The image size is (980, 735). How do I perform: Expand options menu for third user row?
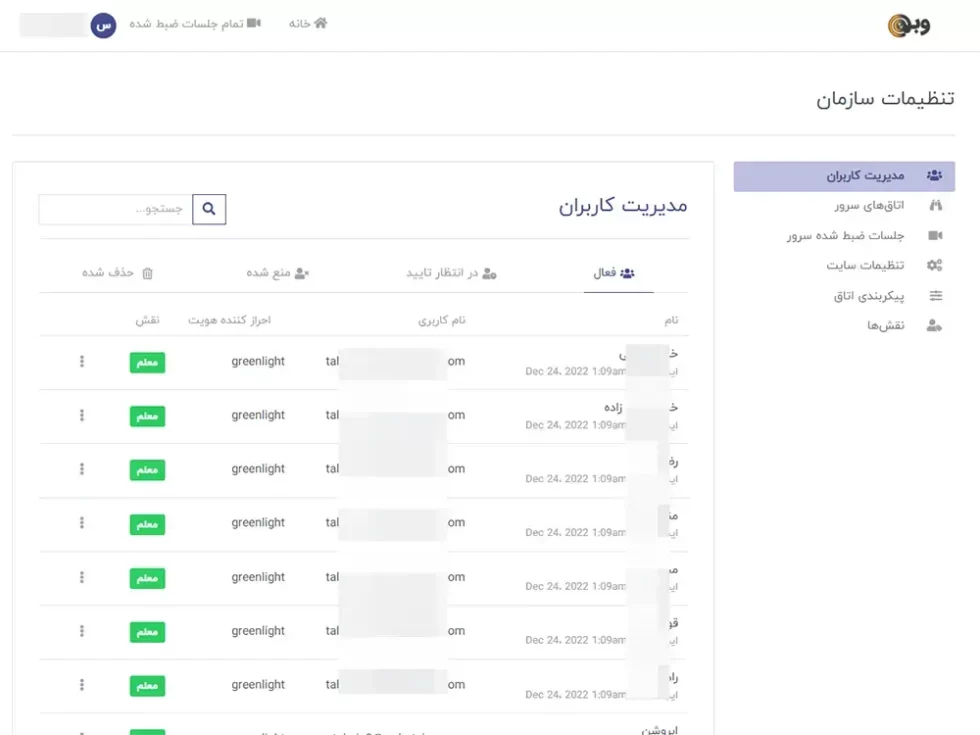tap(82, 469)
